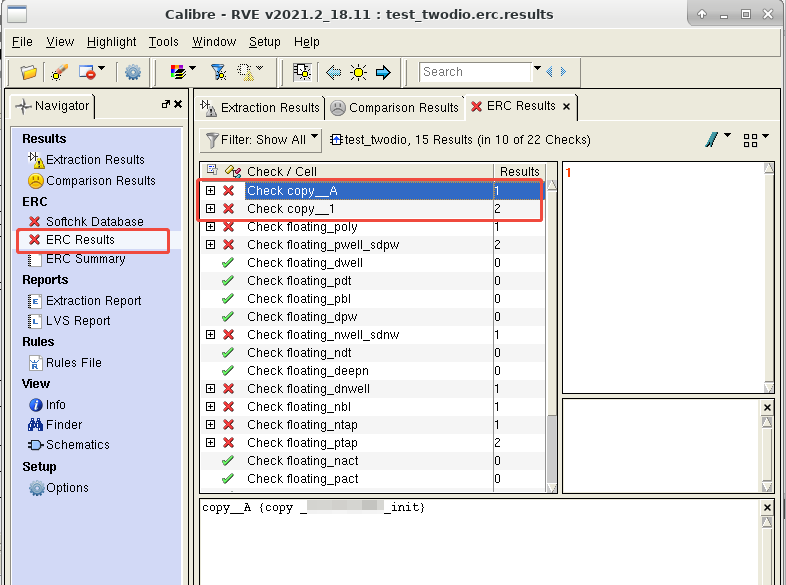Open the File menu

(x=22, y=42)
